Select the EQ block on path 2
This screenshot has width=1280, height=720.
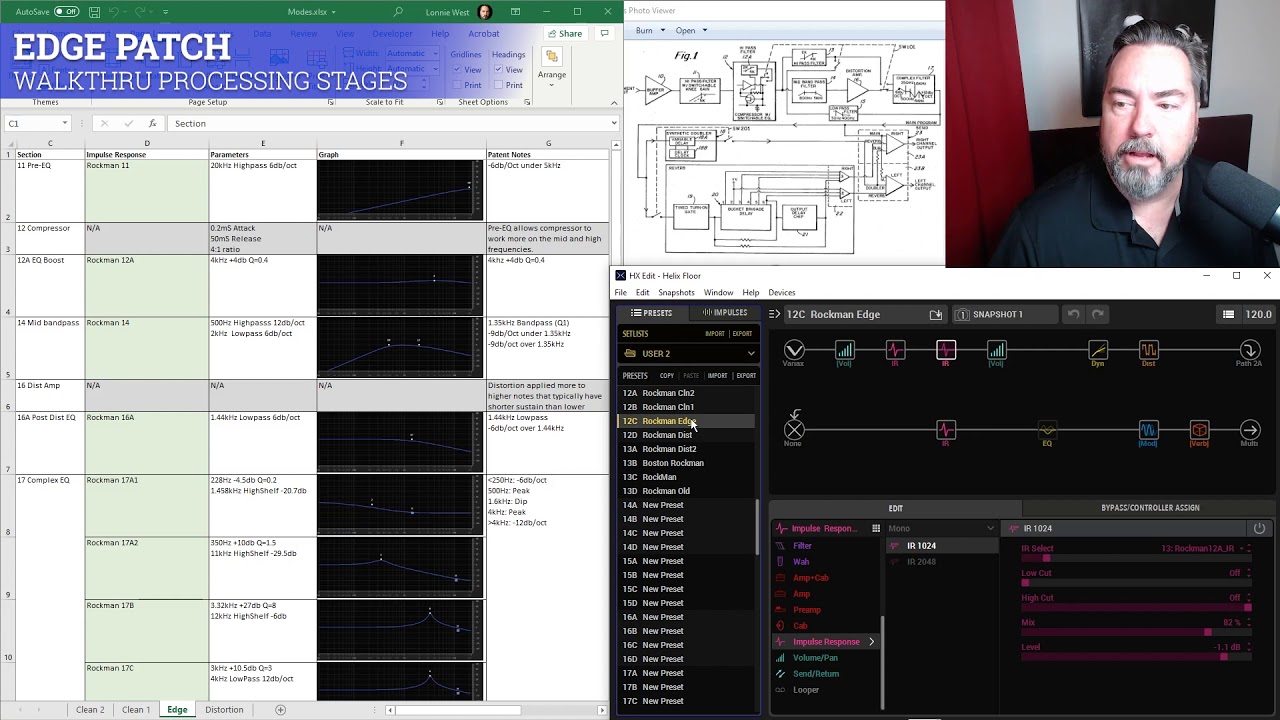coord(1047,430)
